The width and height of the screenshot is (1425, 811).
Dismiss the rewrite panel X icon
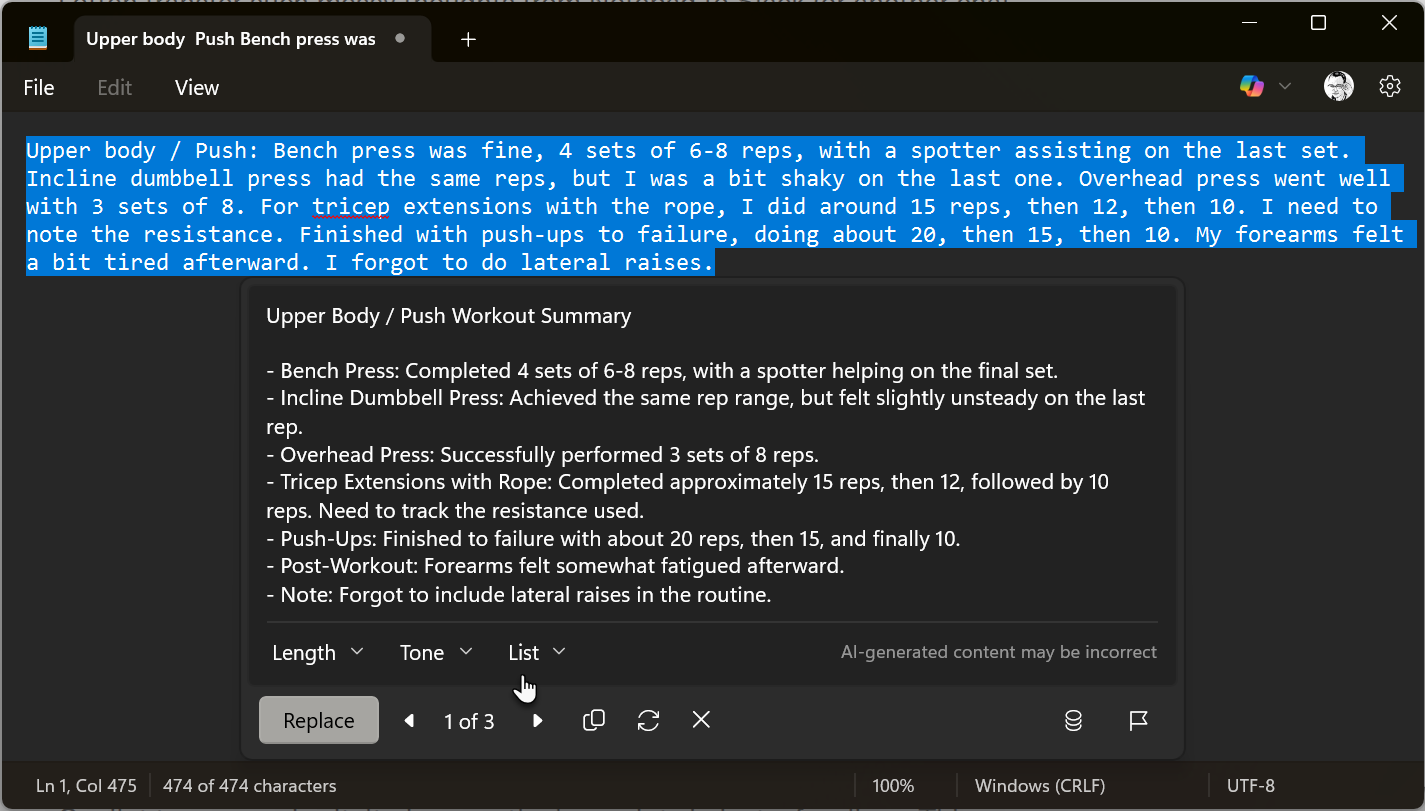coord(702,720)
